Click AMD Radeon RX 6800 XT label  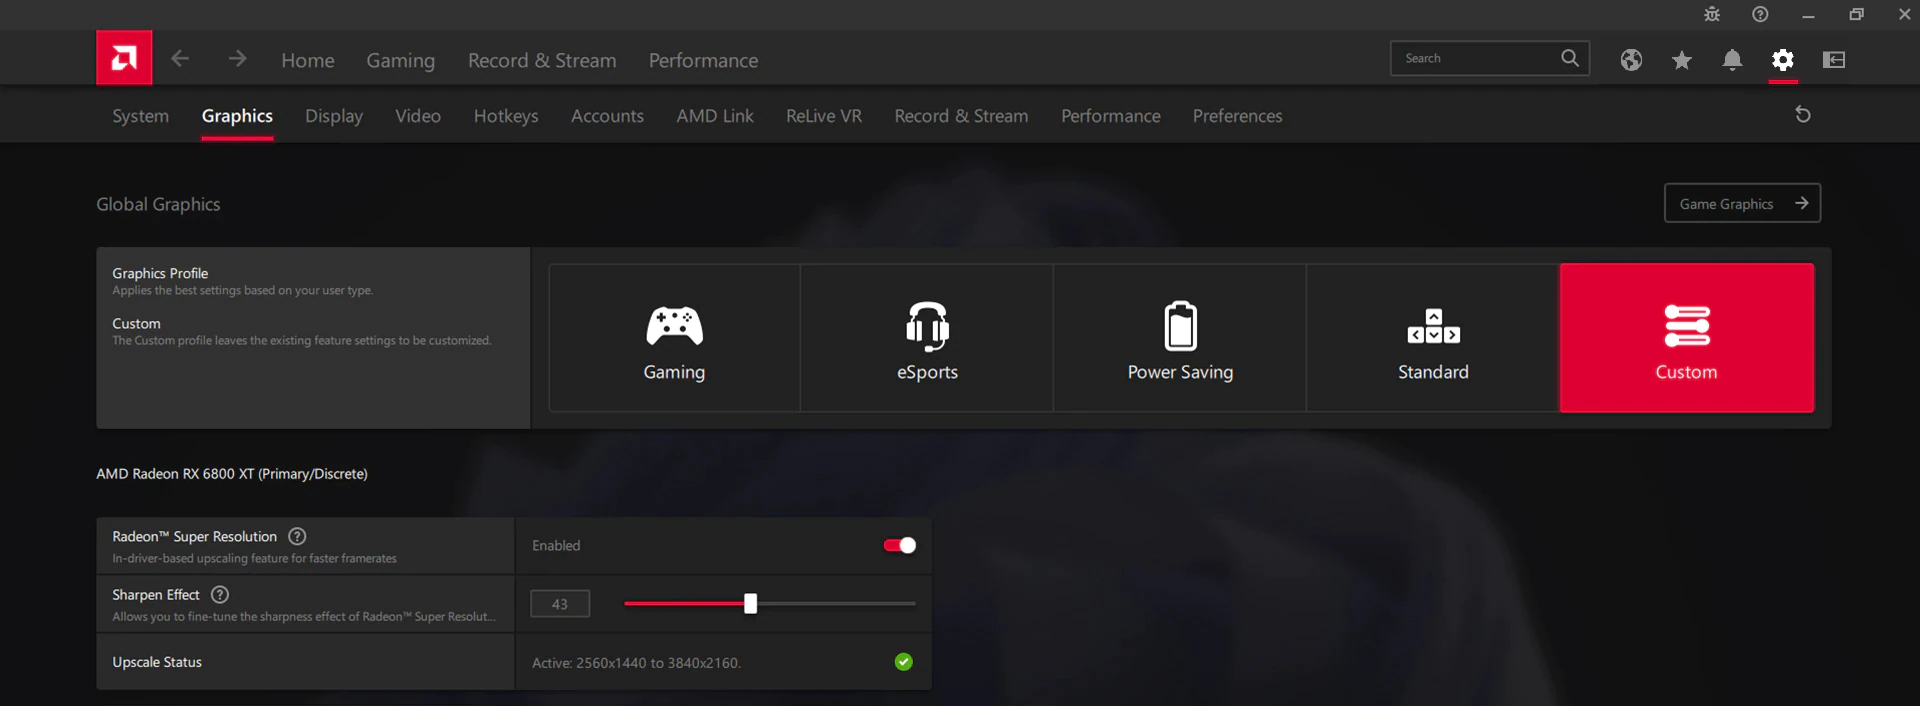coord(232,474)
